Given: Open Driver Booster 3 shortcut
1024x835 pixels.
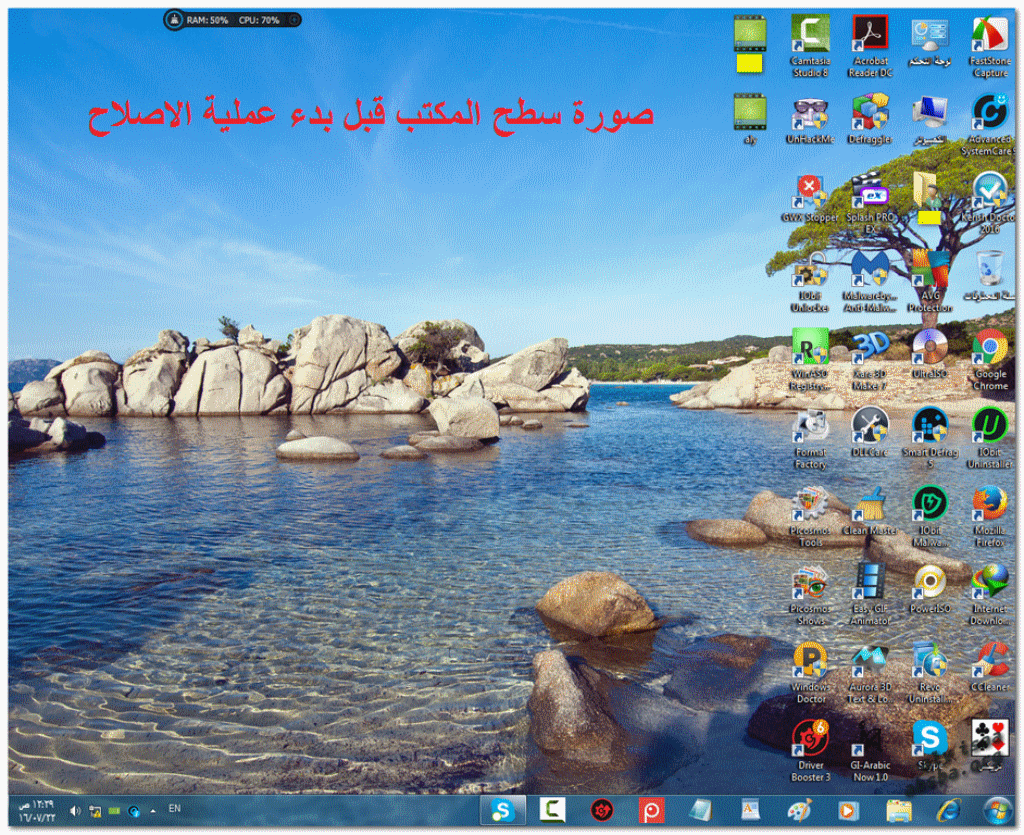Looking at the screenshot, I should click(x=810, y=738).
